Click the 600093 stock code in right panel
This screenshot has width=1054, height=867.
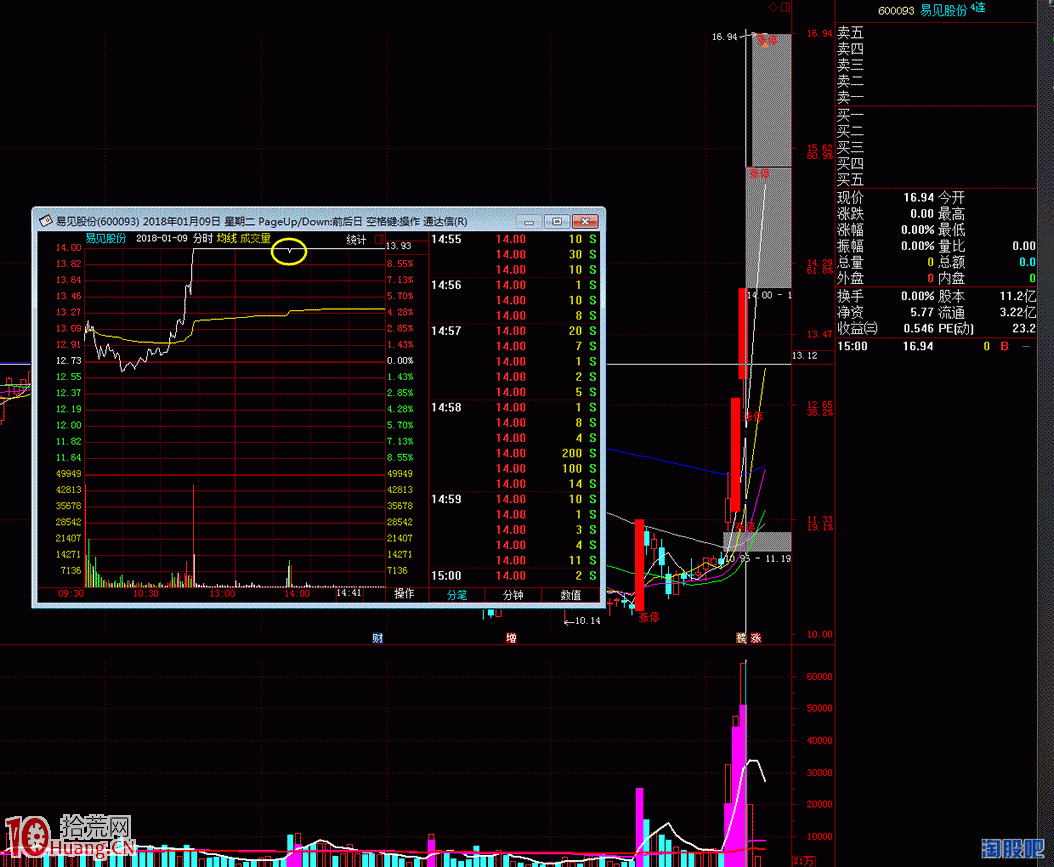[x=896, y=11]
